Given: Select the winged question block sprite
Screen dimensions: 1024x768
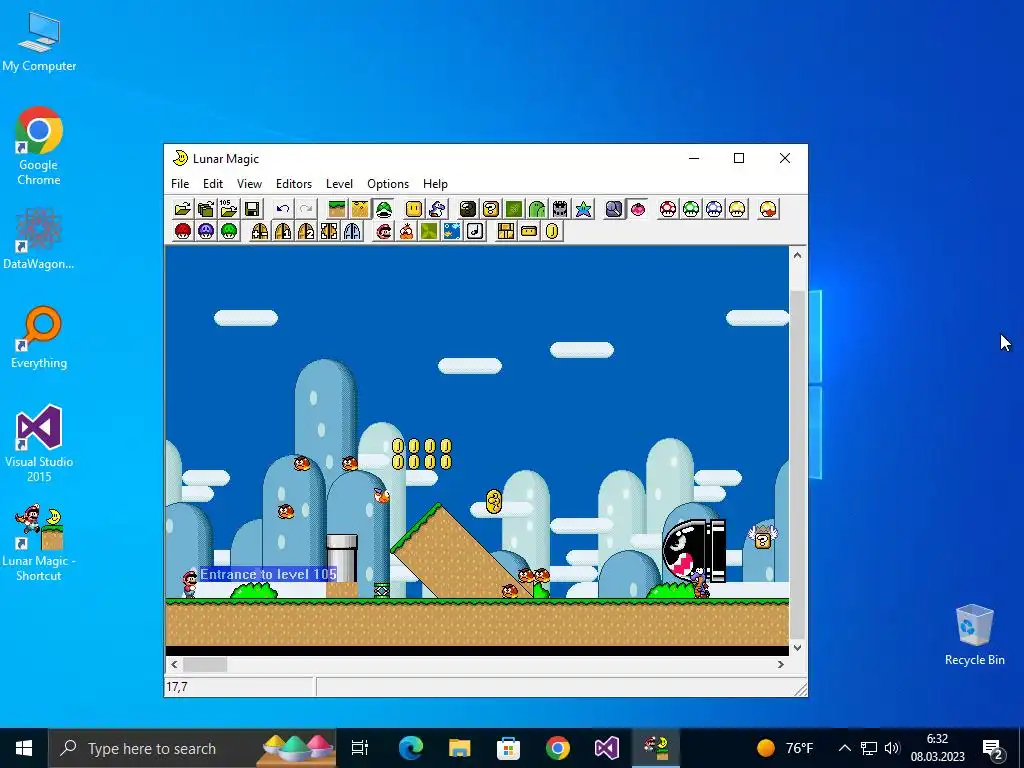Looking at the screenshot, I should (x=762, y=537).
